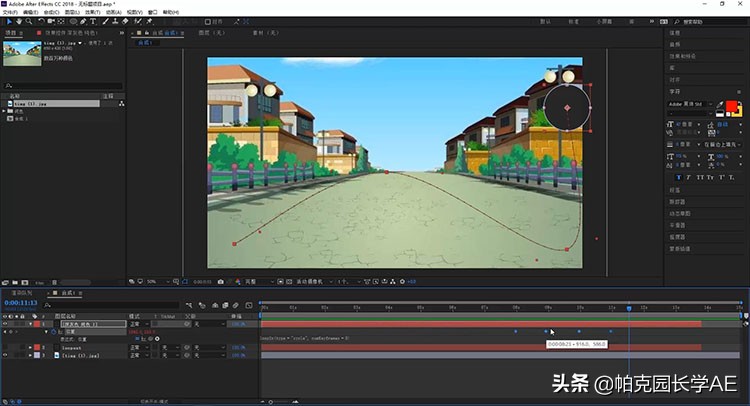Viewport: 750px width, 406px height.
Task: Select the Rotation tool
Action: pyautogui.click(x=41, y=22)
